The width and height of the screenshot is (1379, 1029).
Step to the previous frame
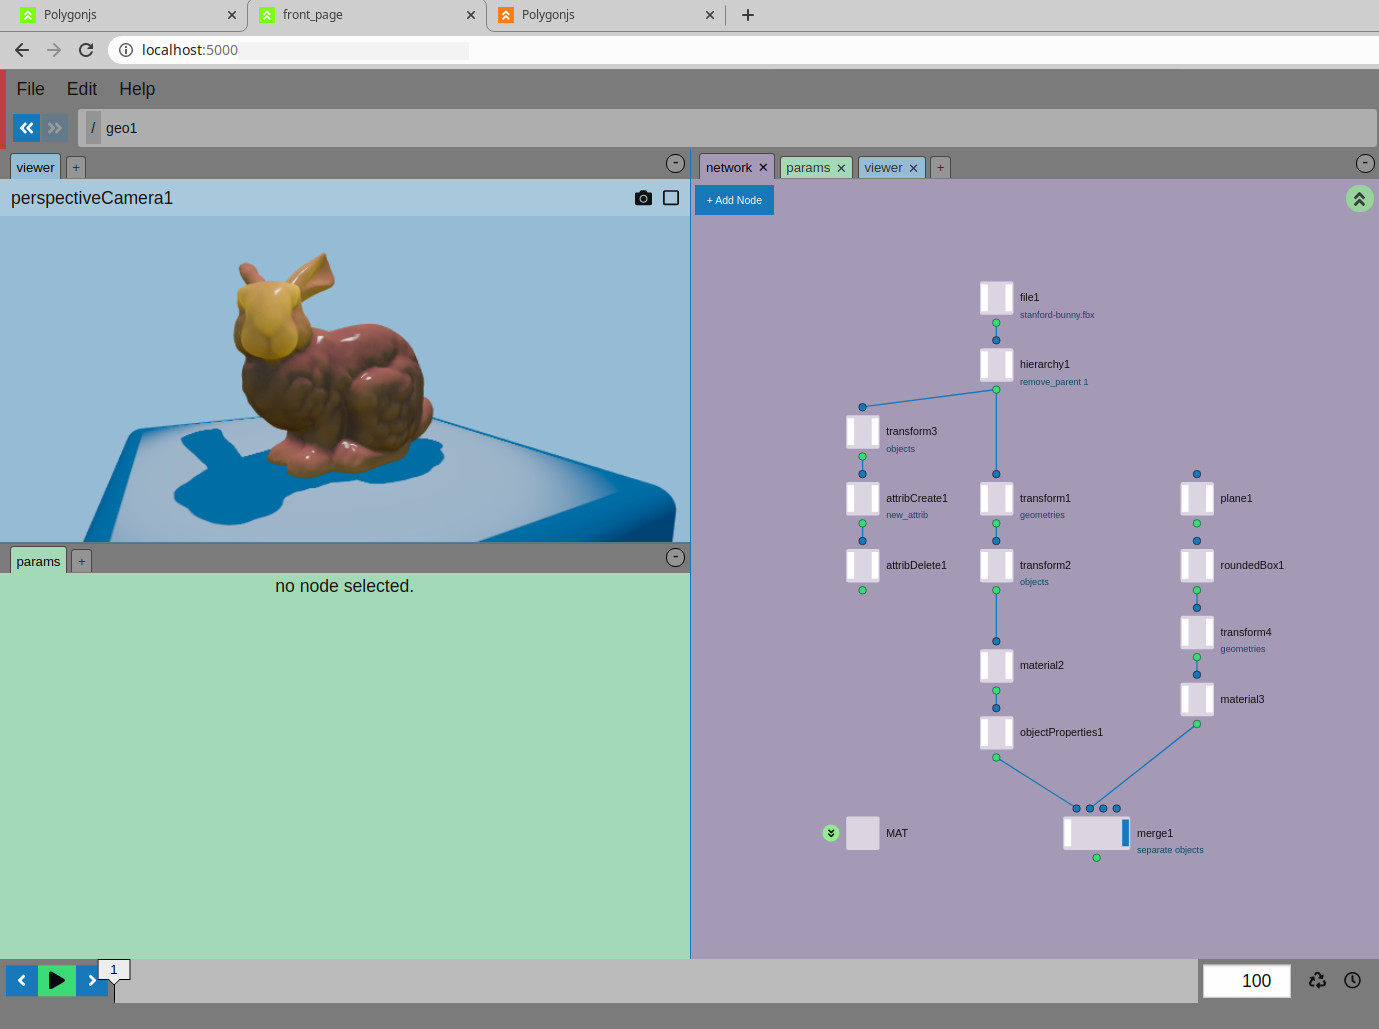click(x=21, y=980)
